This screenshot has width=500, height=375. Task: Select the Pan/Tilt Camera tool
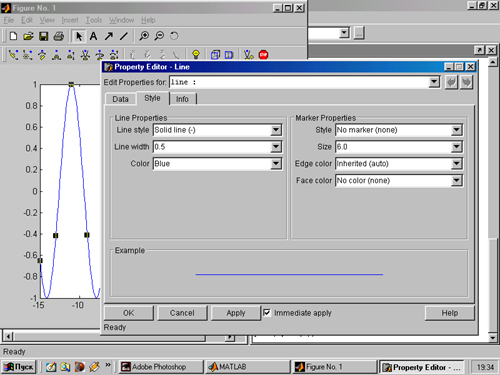[x=42, y=55]
